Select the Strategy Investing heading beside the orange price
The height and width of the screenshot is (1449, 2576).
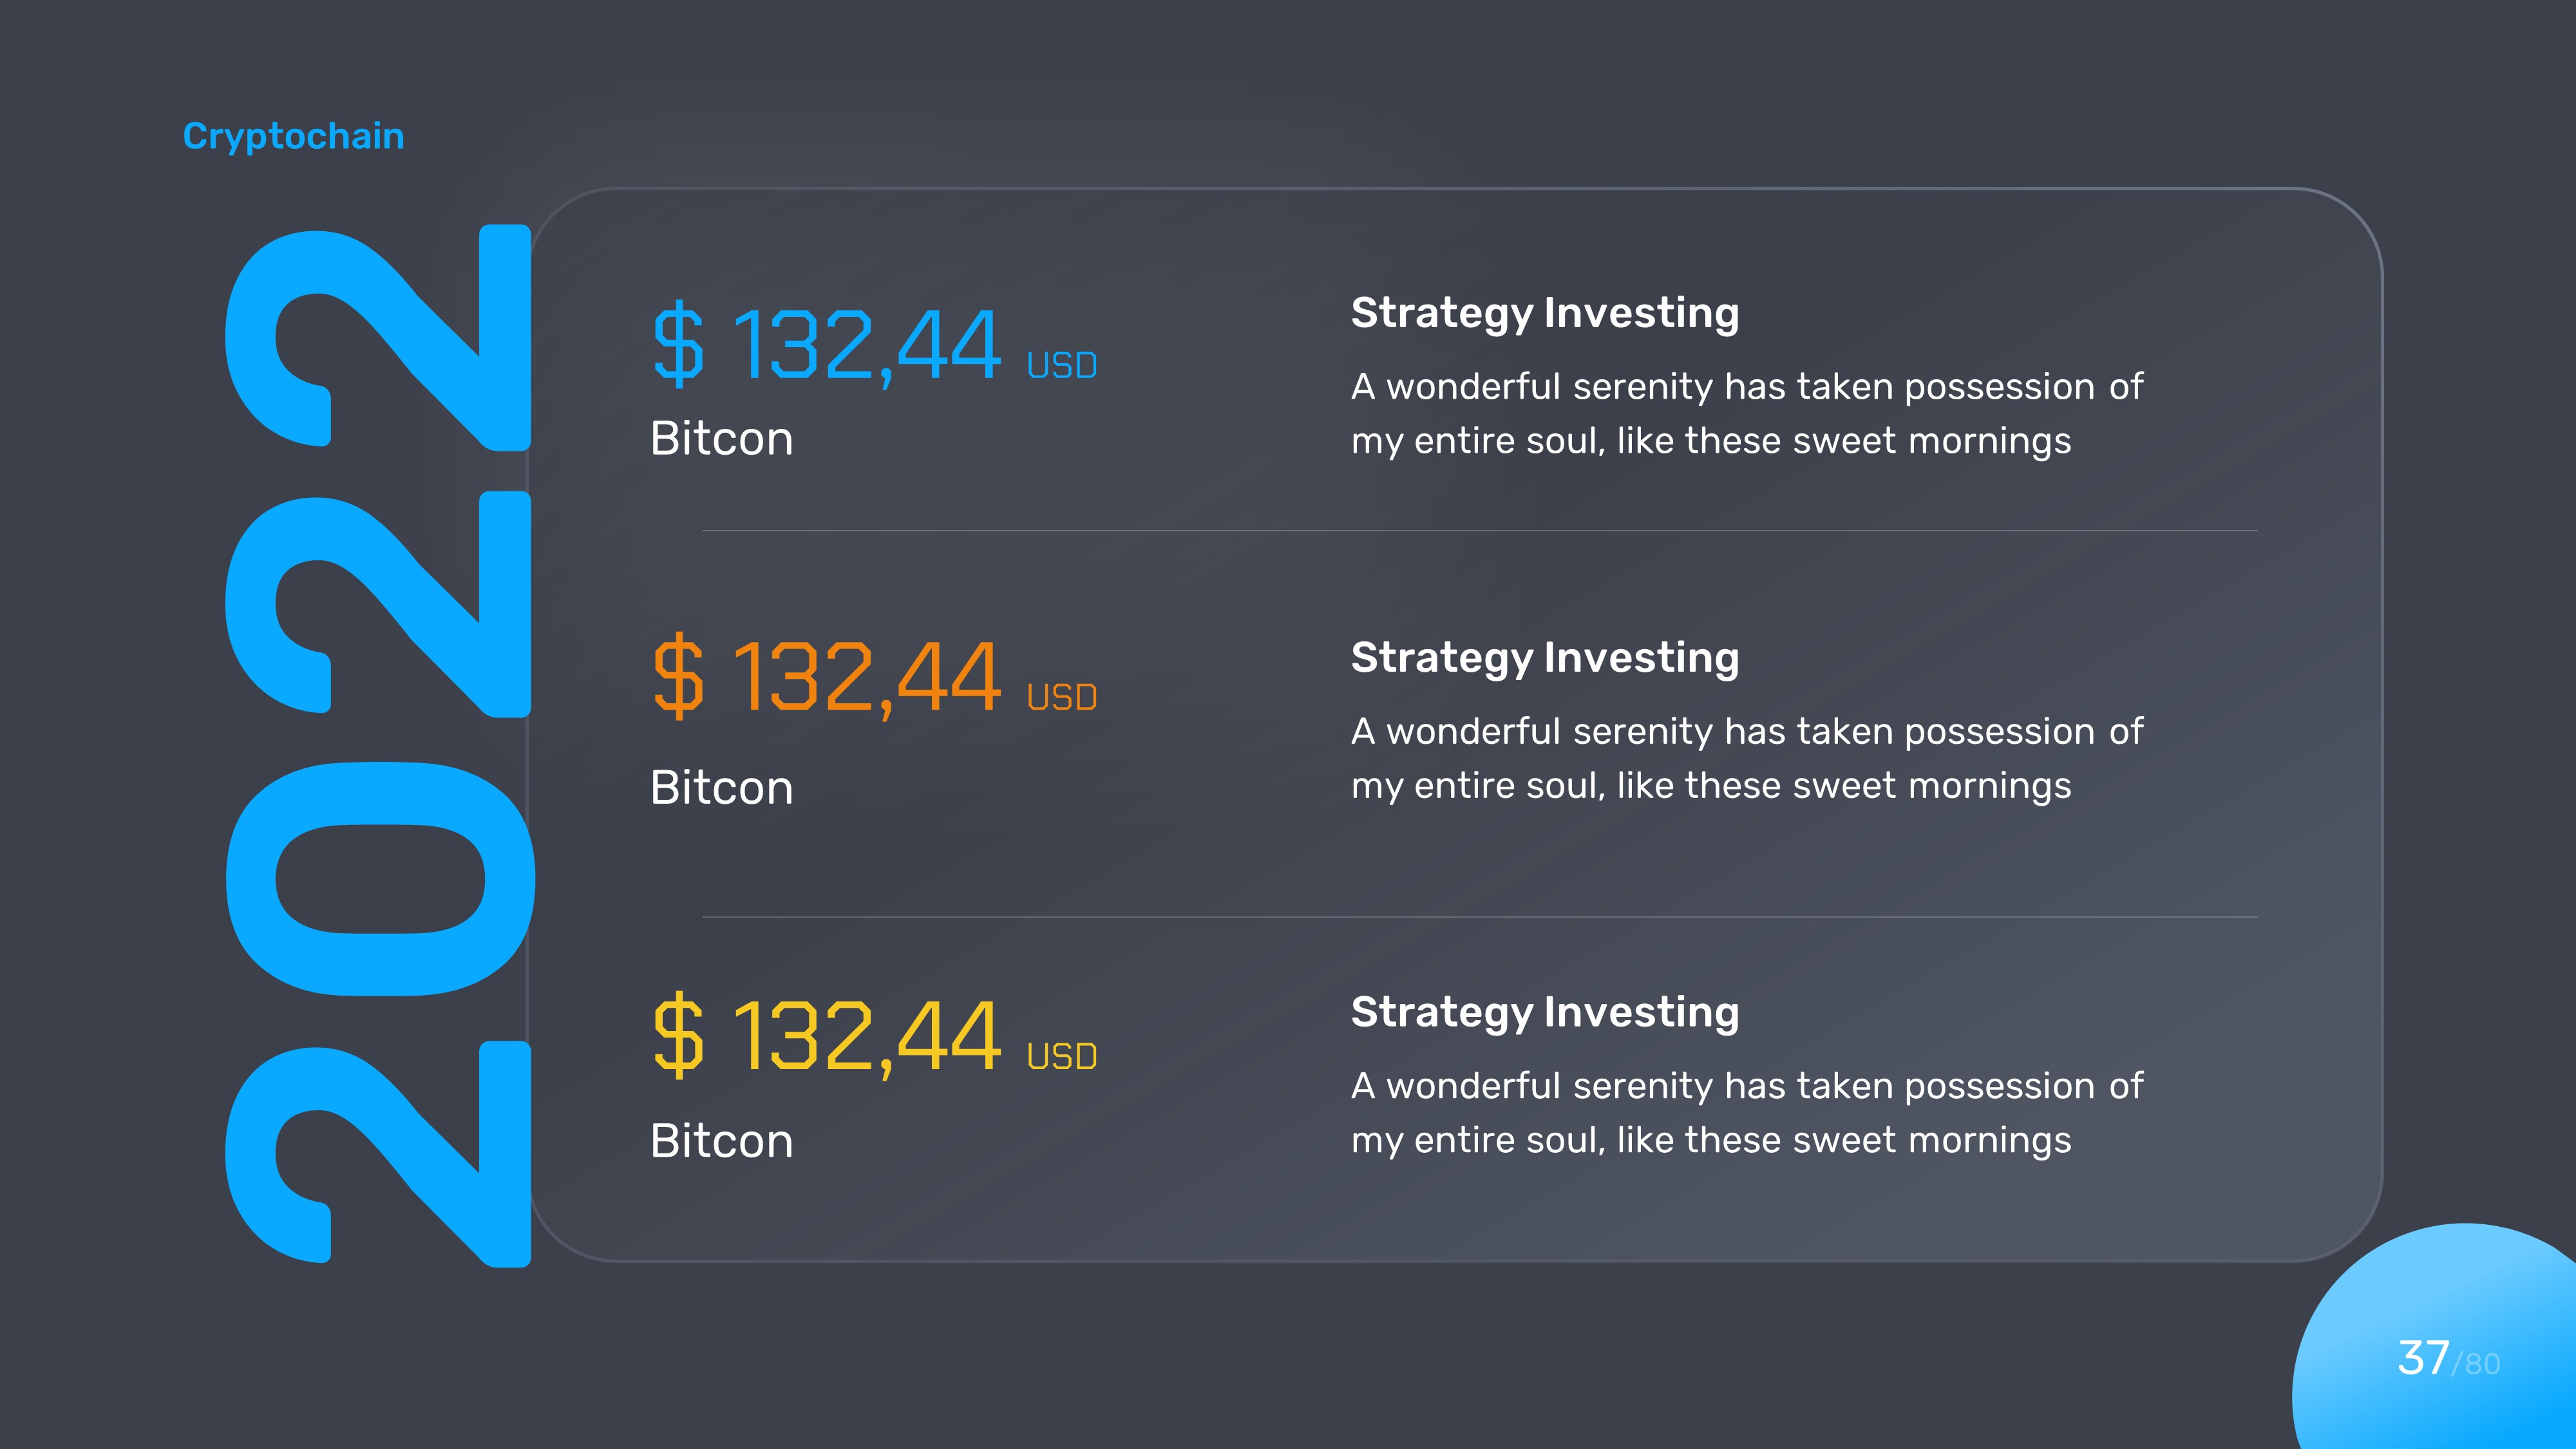point(1544,658)
